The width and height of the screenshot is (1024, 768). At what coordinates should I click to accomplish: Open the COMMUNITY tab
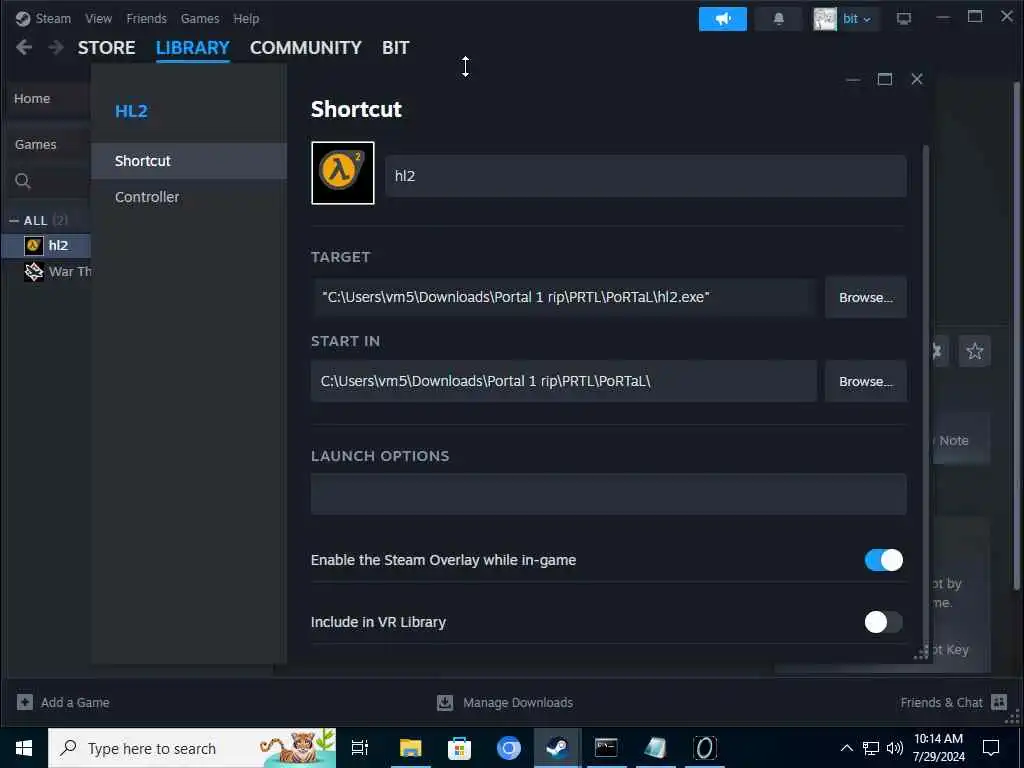click(306, 48)
